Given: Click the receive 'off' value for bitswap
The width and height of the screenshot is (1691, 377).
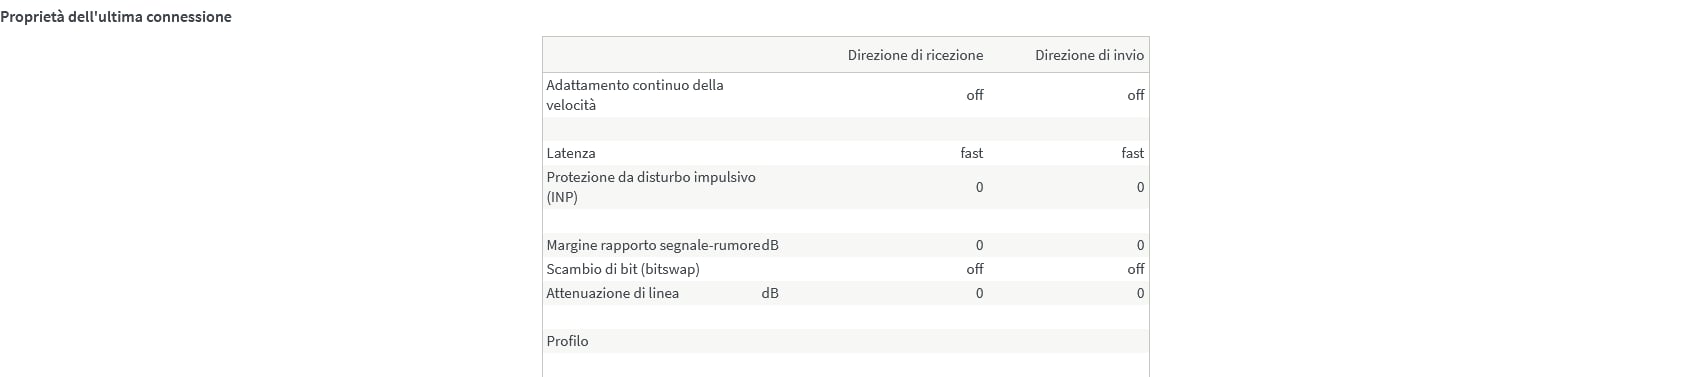Looking at the screenshot, I should (975, 269).
